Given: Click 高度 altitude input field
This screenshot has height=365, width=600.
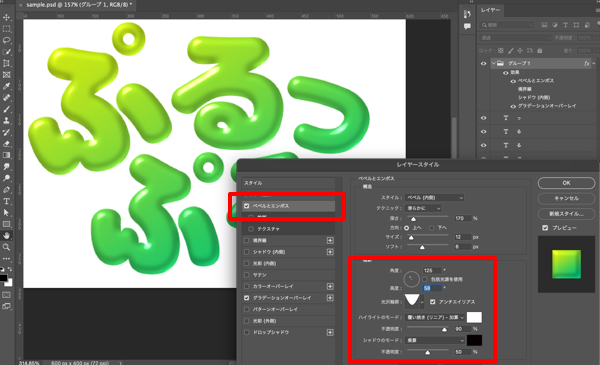Looking at the screenshot, I should tap(432, 288).
